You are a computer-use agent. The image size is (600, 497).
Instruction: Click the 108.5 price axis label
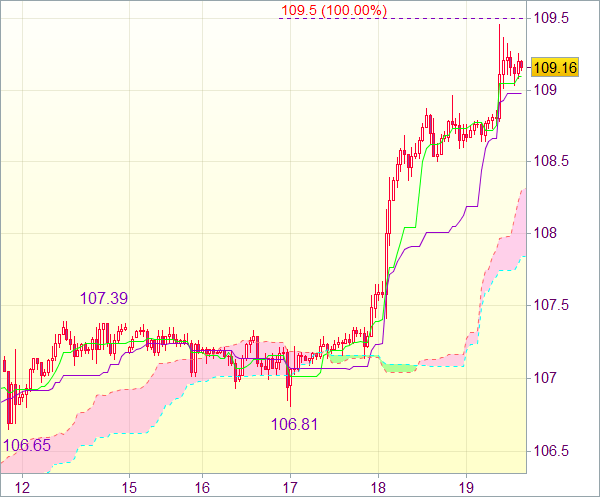[551, 161]
